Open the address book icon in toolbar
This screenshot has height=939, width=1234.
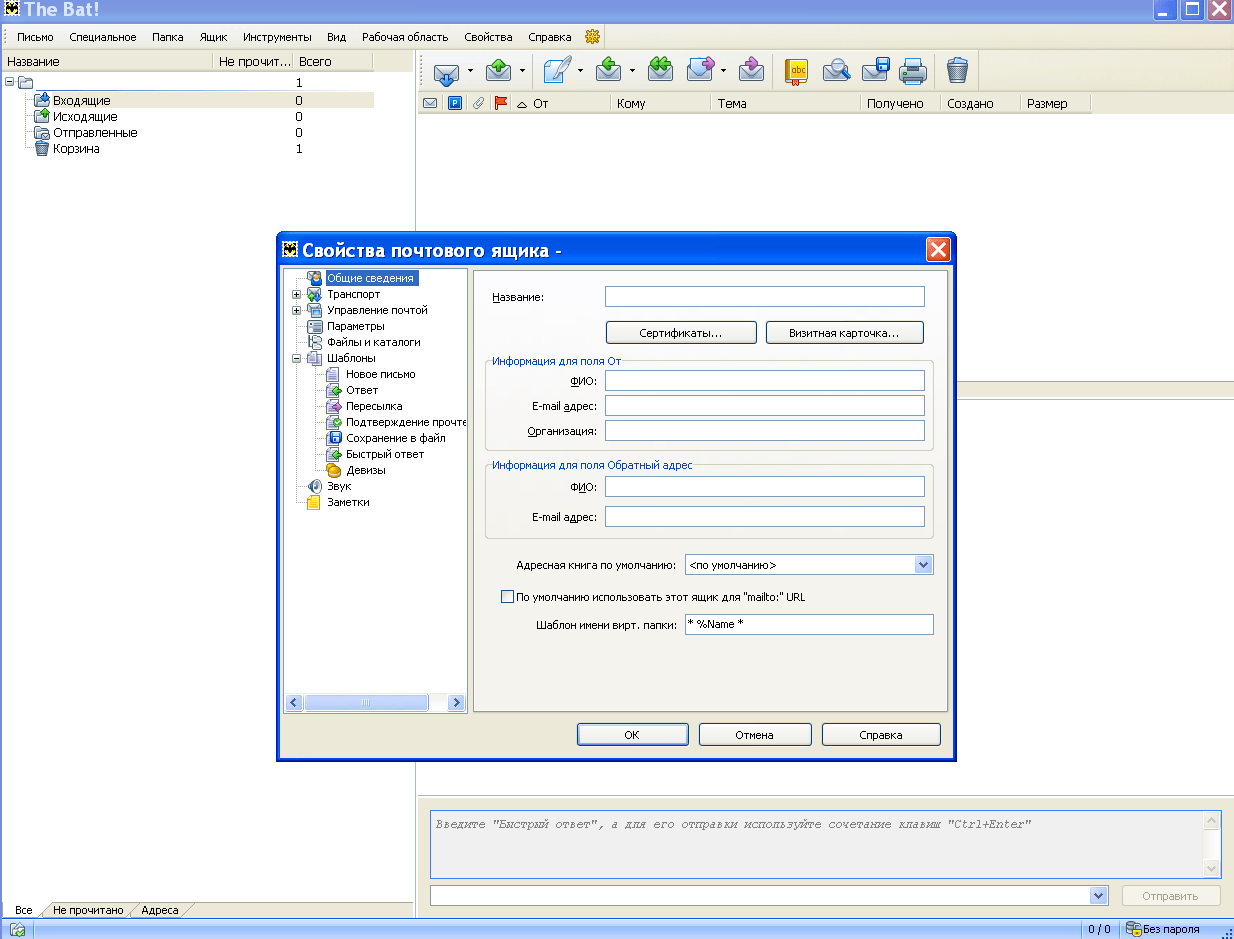point(796,70)
